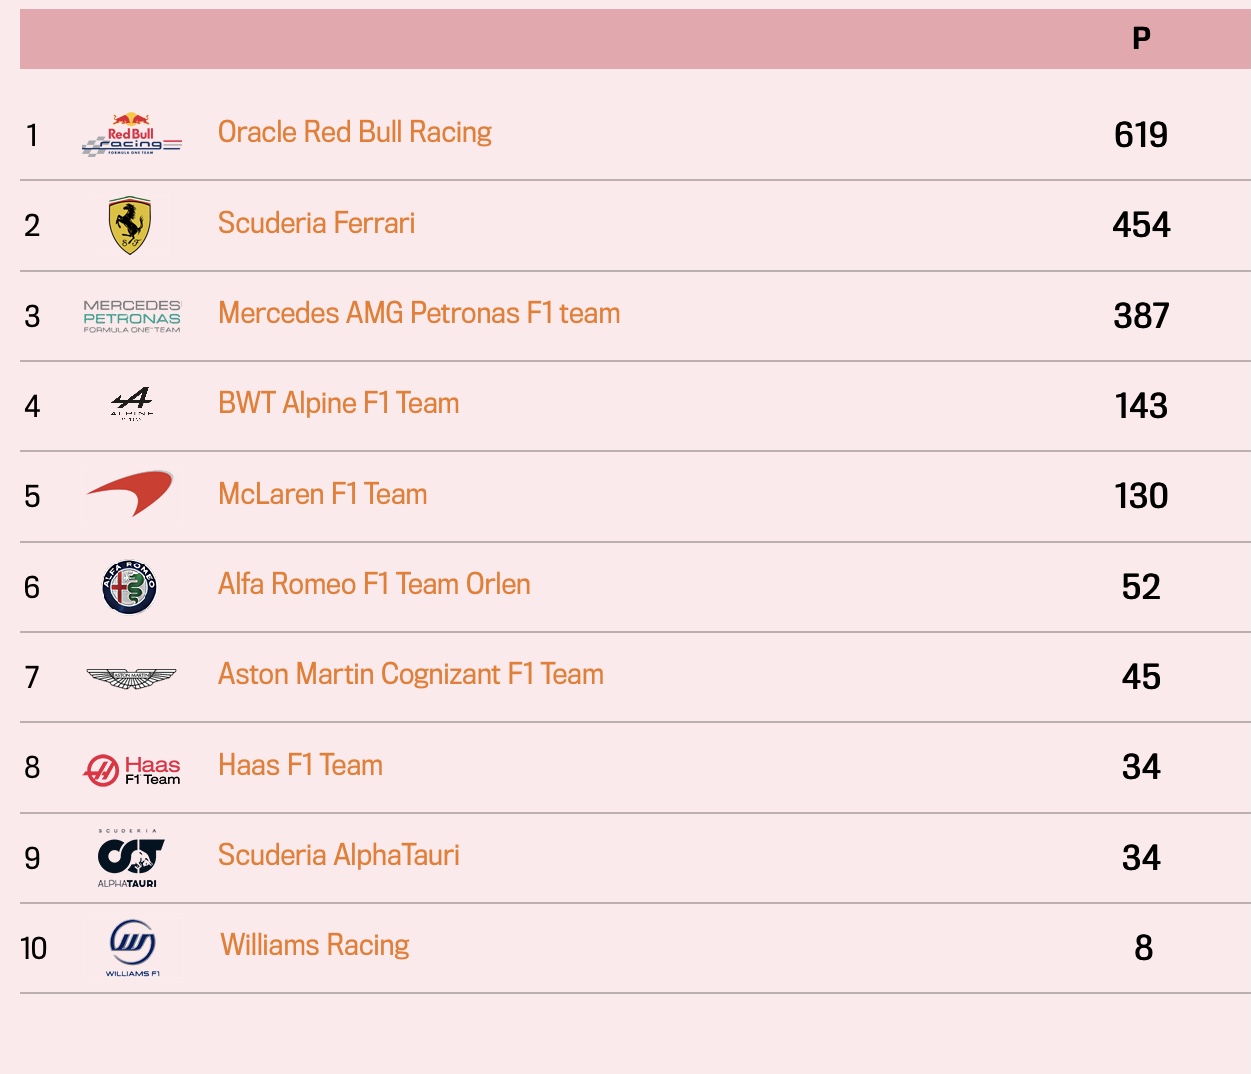Click the Ferrari prancing horse logo
Screen dimensions: 1251x1074
(130, 225)
